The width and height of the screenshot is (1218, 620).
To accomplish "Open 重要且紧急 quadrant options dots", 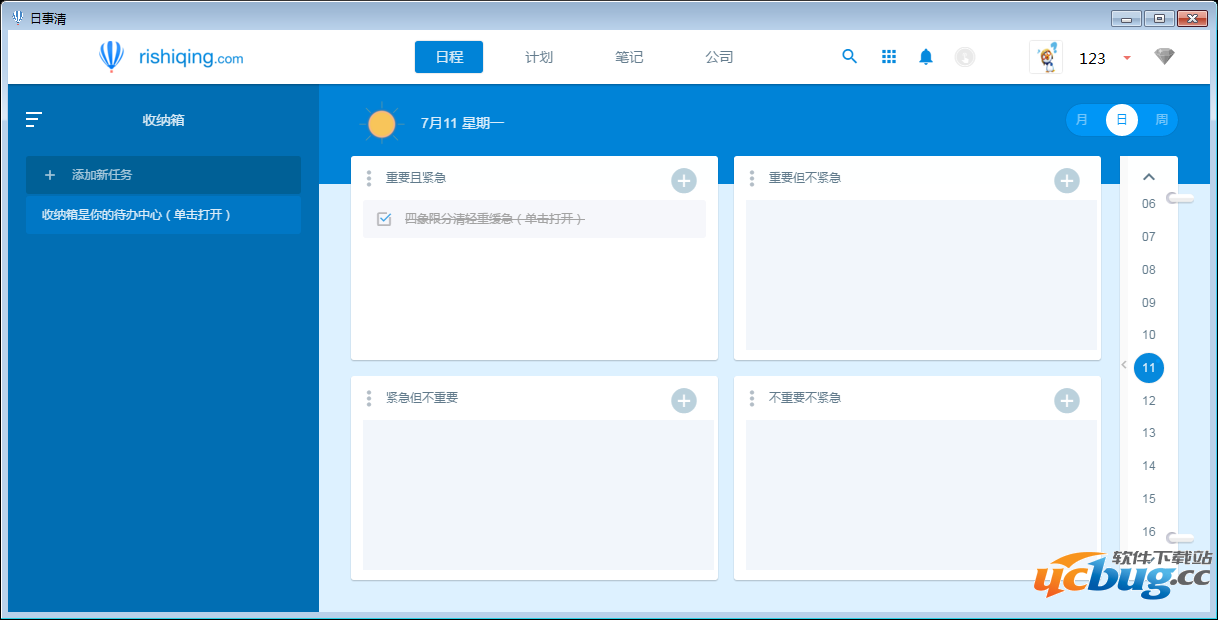I will point(369,178).
